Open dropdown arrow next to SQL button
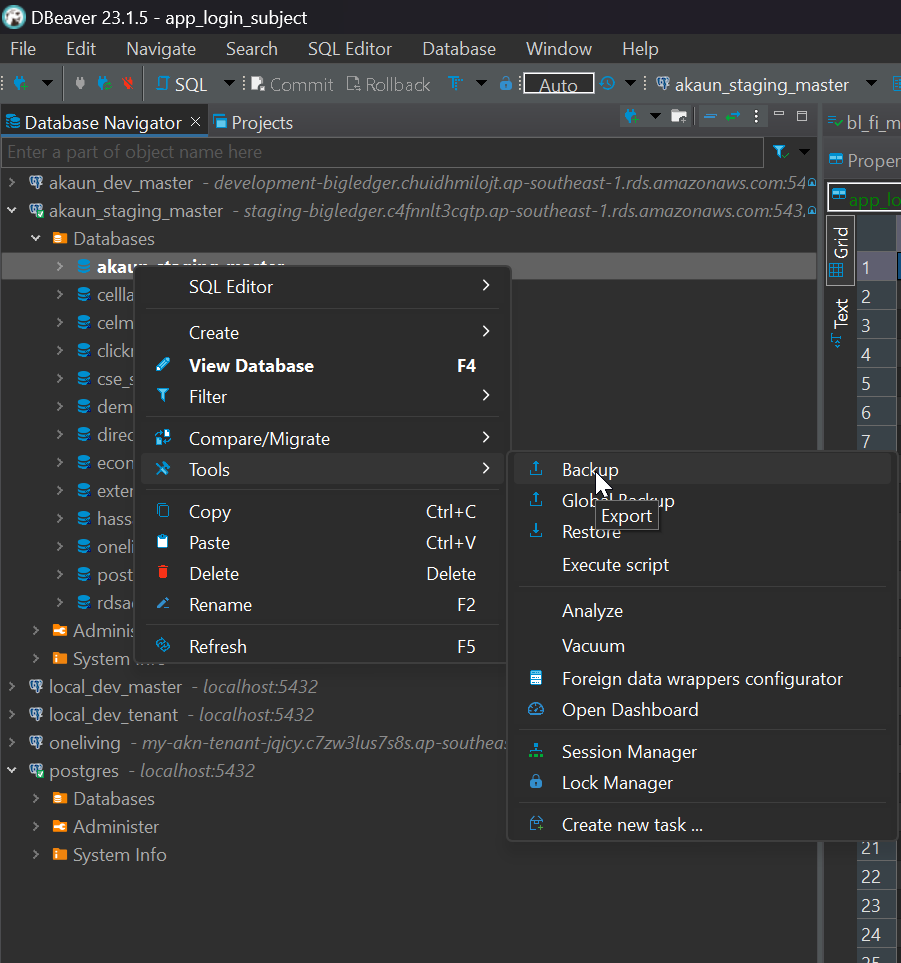Screen dimensions: 901x963 pos(229,85)
